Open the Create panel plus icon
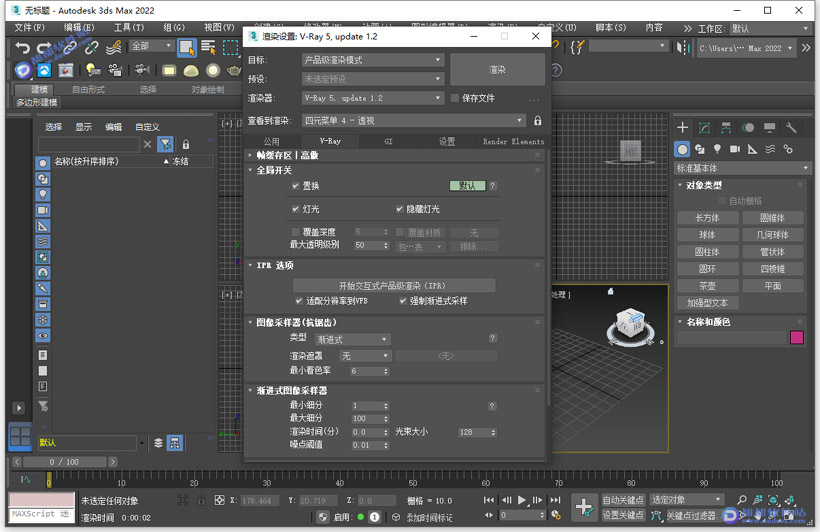Viewport: 820px width, 532px height. pyautogui.click(x=682, y=128)
